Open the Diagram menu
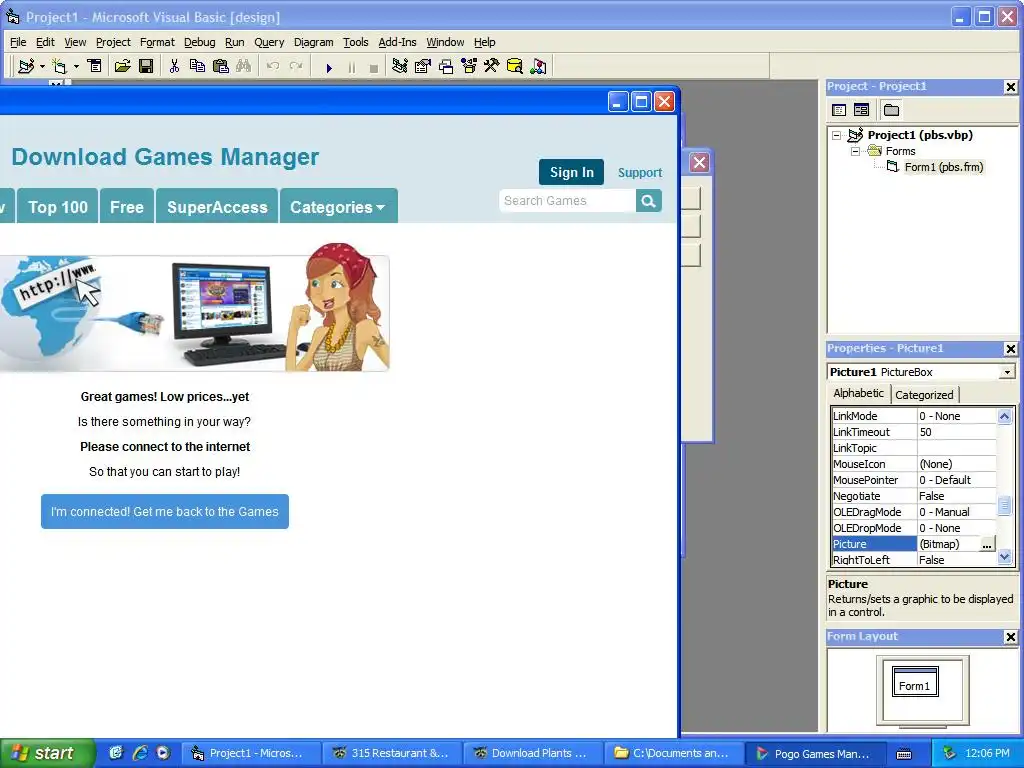1024x768 pixels. pyautogui.click(x=313, y=42)
